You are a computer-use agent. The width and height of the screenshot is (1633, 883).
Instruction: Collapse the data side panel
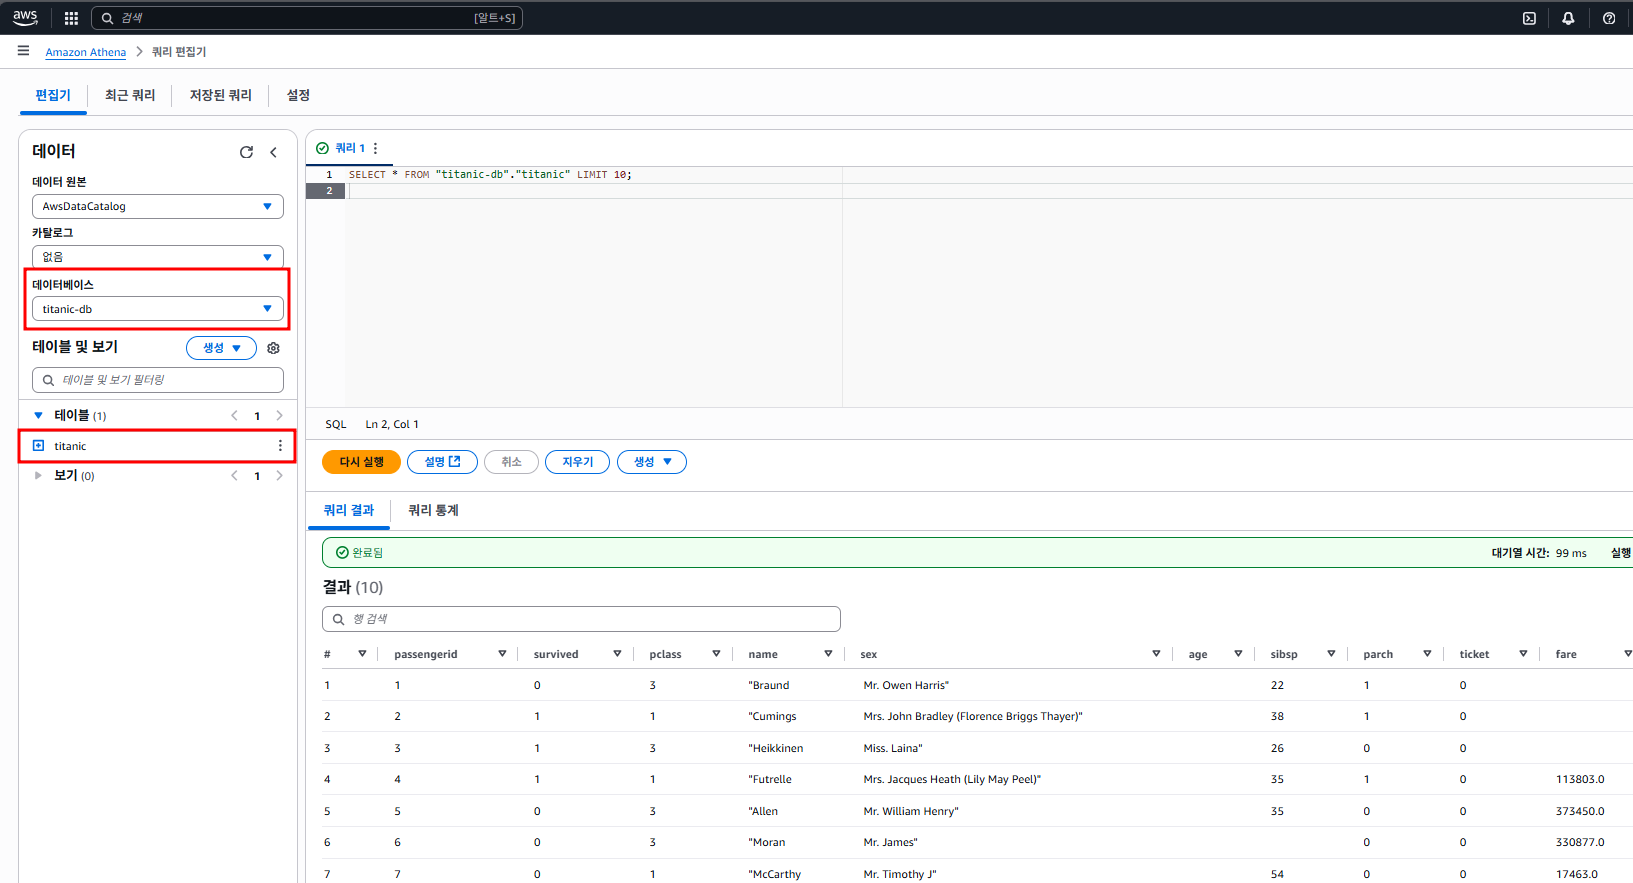pyautogui.click(x=274, y=152)
